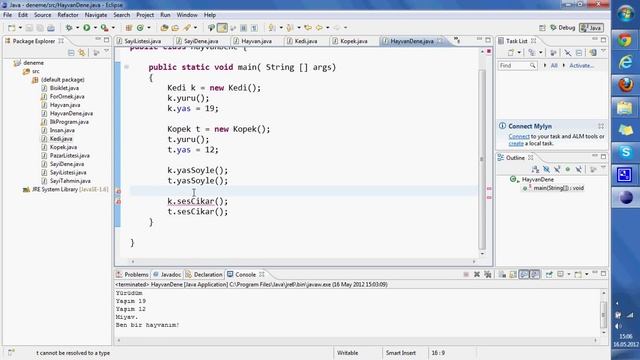640x360 pixels.
Task: Click the Activate... link in Task List
Action: point(581,65)
